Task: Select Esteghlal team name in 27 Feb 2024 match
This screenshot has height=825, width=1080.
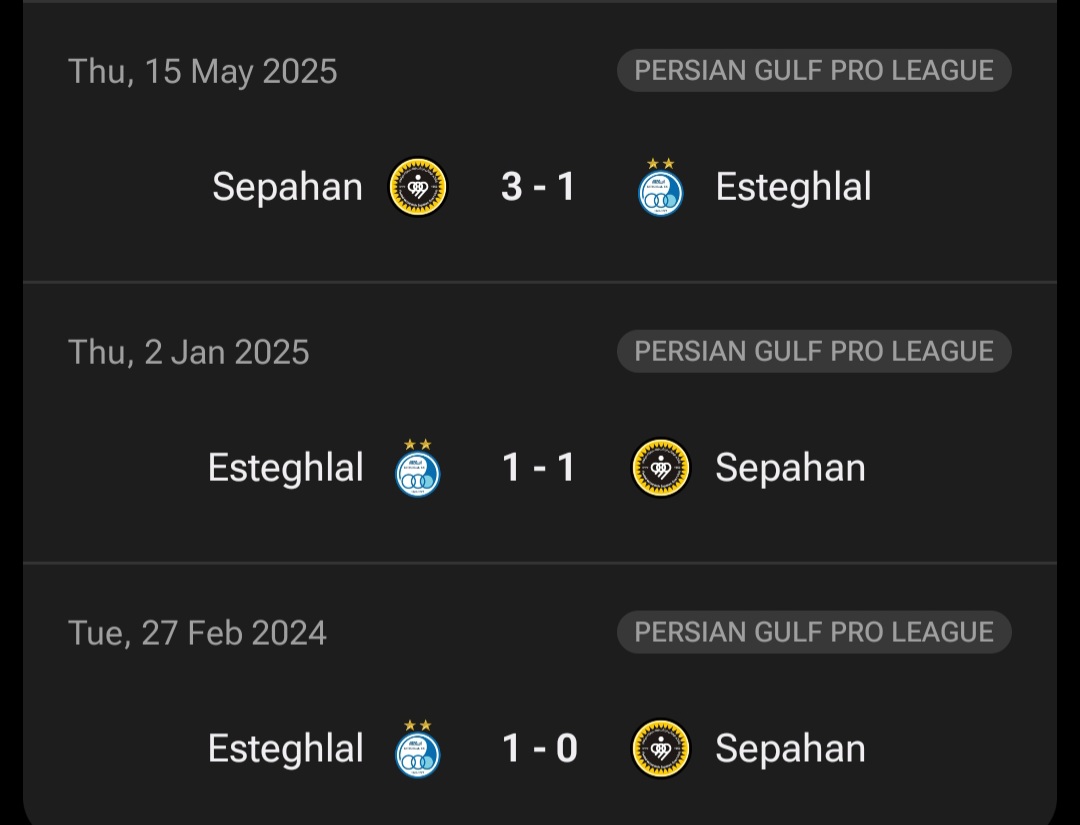Action: pyautogui.click(x=285, y=749)
